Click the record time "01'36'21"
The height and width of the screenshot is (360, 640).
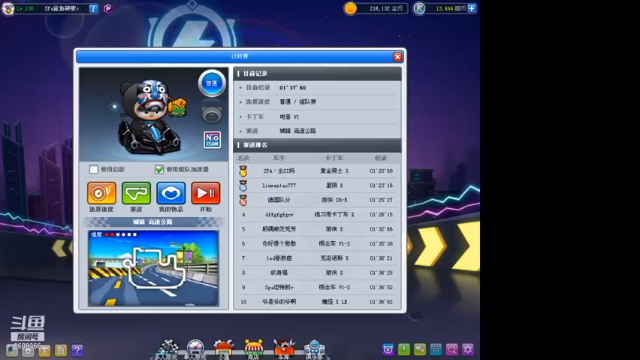coord(381,258)
